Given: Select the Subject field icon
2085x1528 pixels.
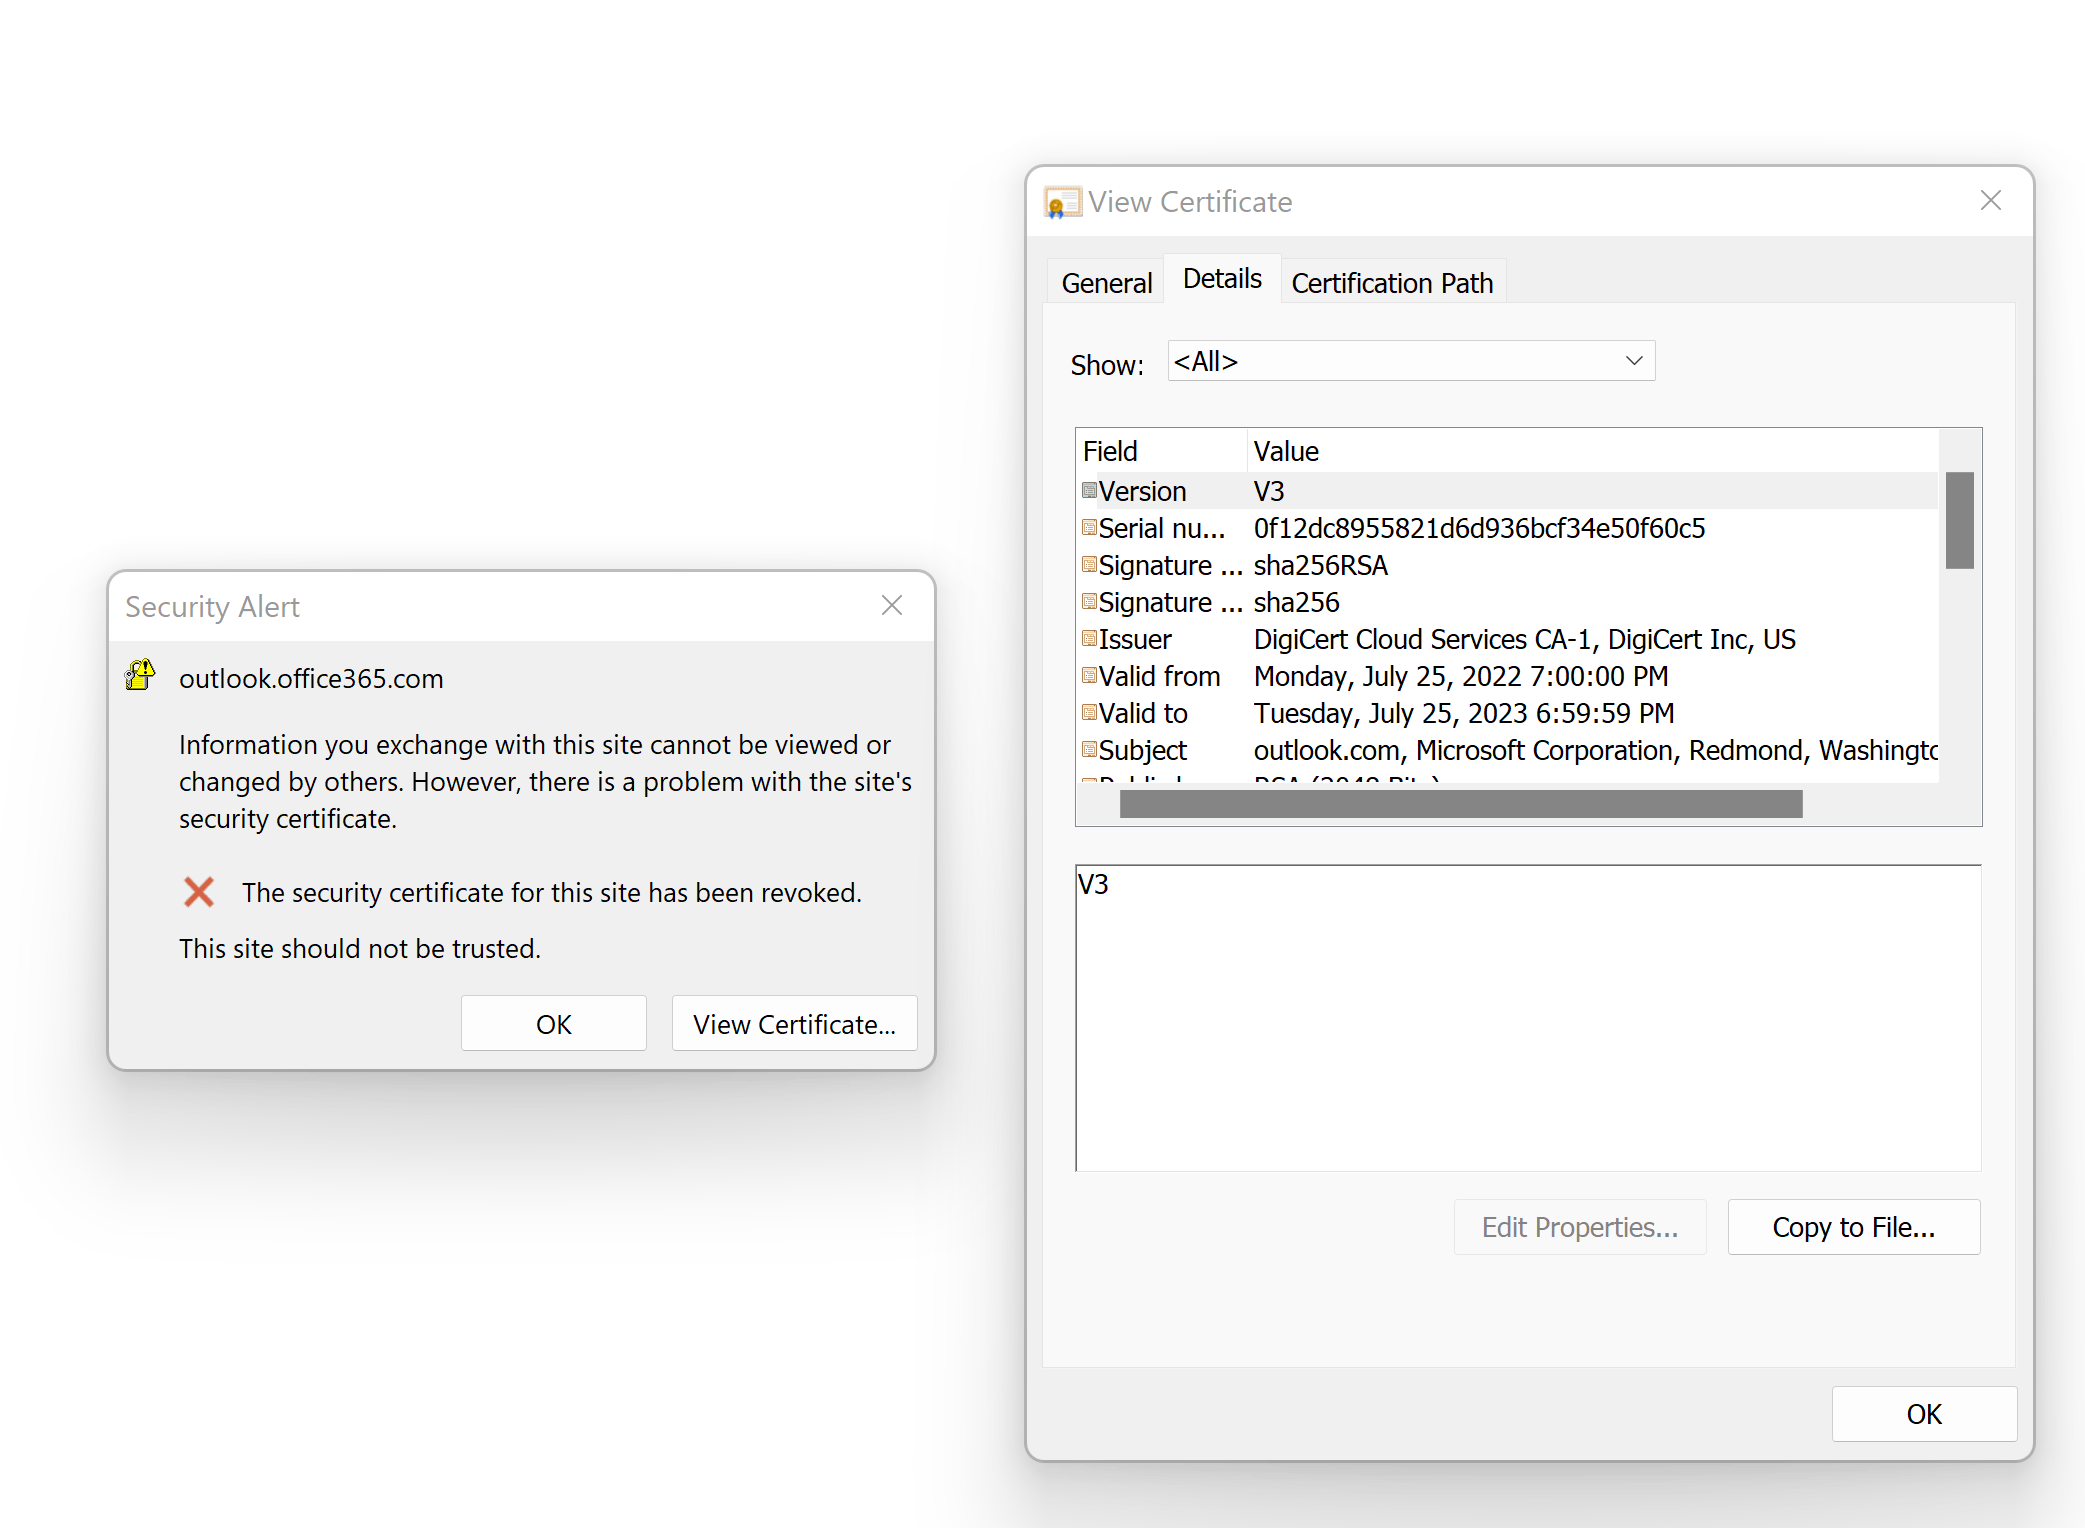Looking at the screenshot, I should point(1089,750).
